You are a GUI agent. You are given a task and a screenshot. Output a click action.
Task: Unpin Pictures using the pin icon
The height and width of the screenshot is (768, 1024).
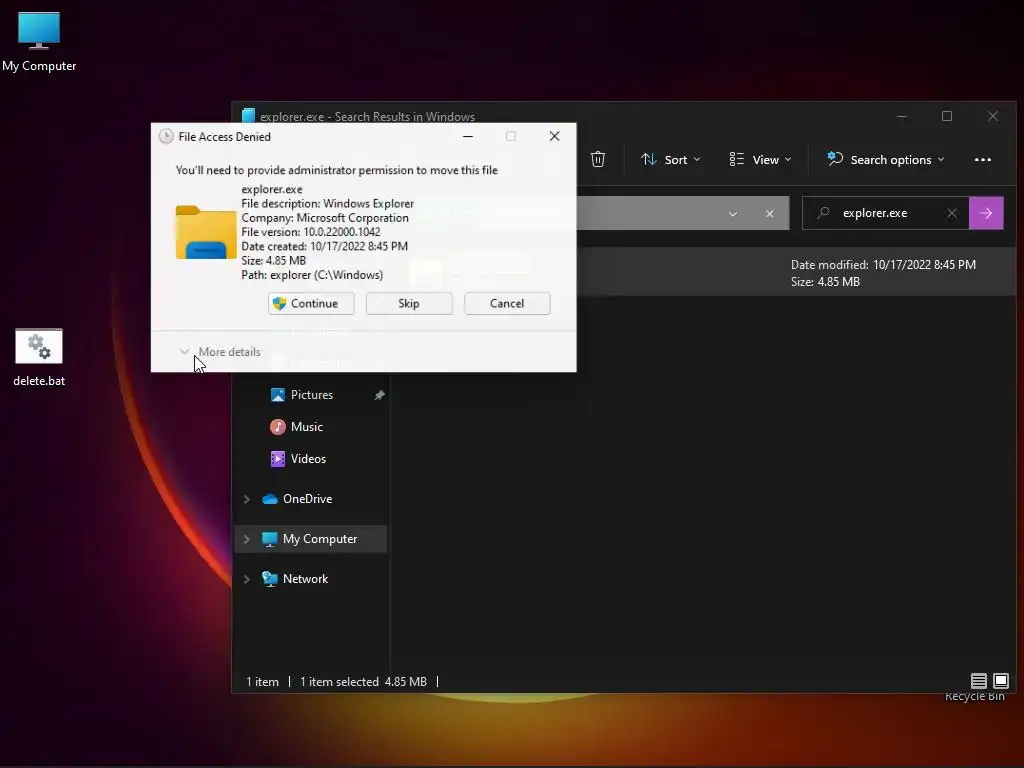click(x=379, y=395)
